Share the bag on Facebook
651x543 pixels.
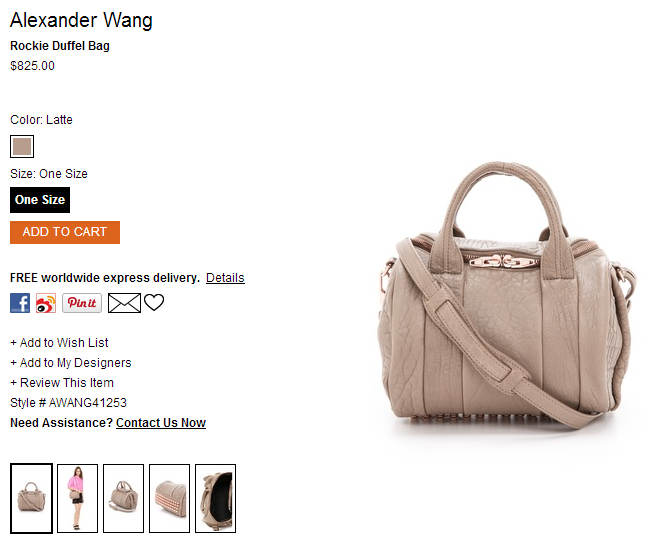coord(20,303)
